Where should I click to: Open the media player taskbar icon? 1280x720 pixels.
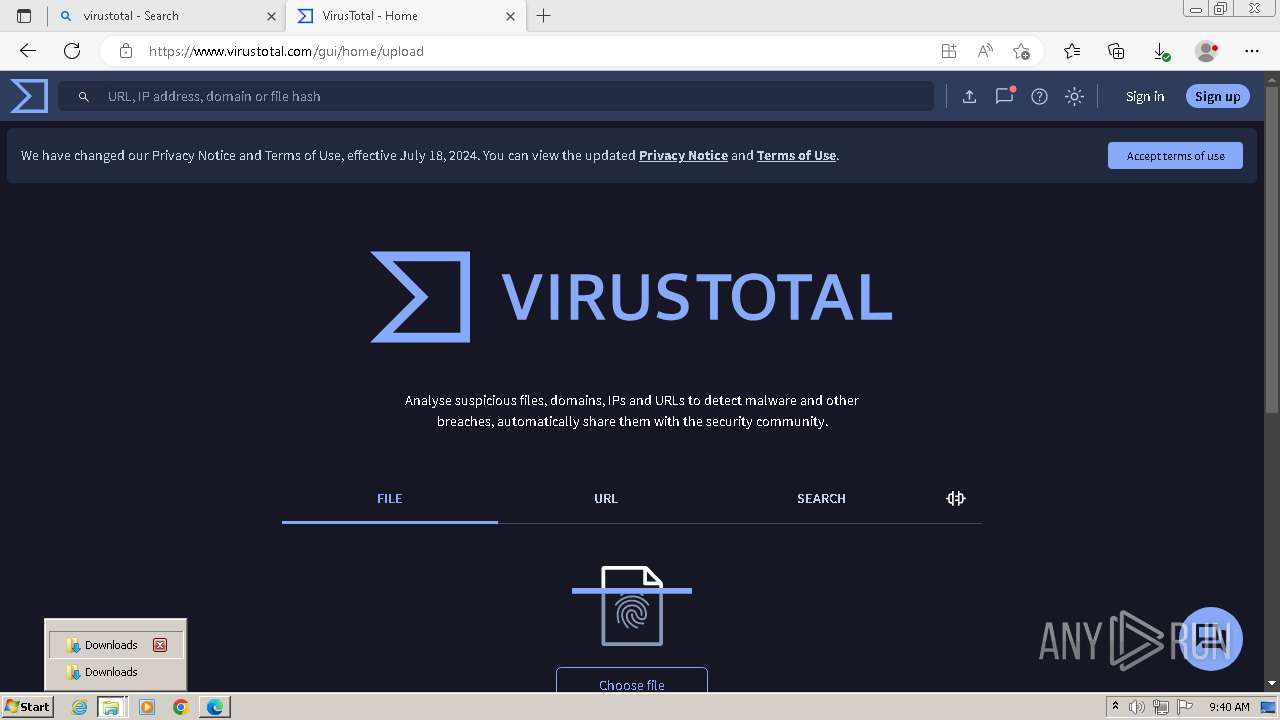(147, 707)
